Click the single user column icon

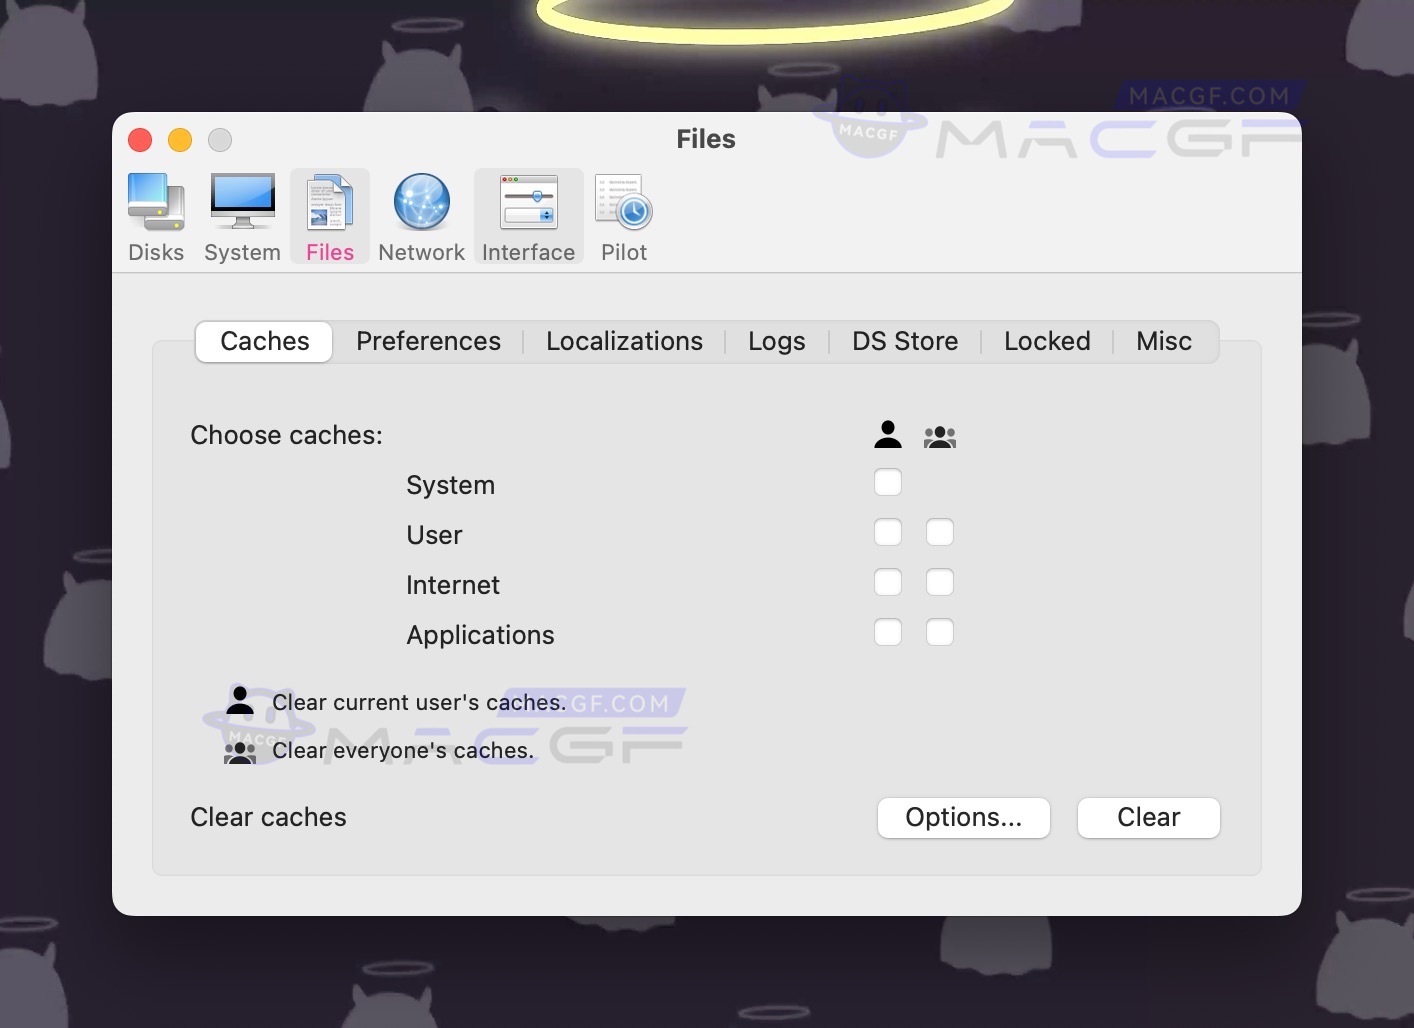coord(887,435)
